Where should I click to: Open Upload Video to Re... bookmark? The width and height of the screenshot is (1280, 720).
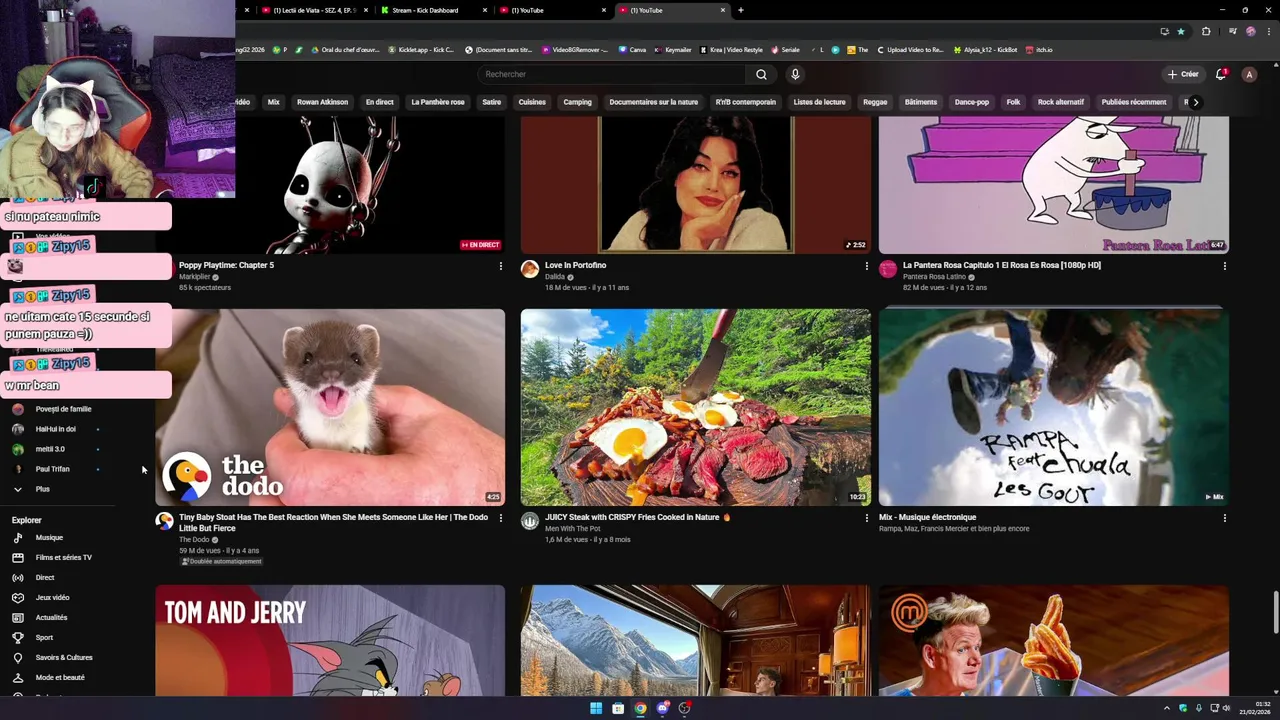[x=910, y=49]
